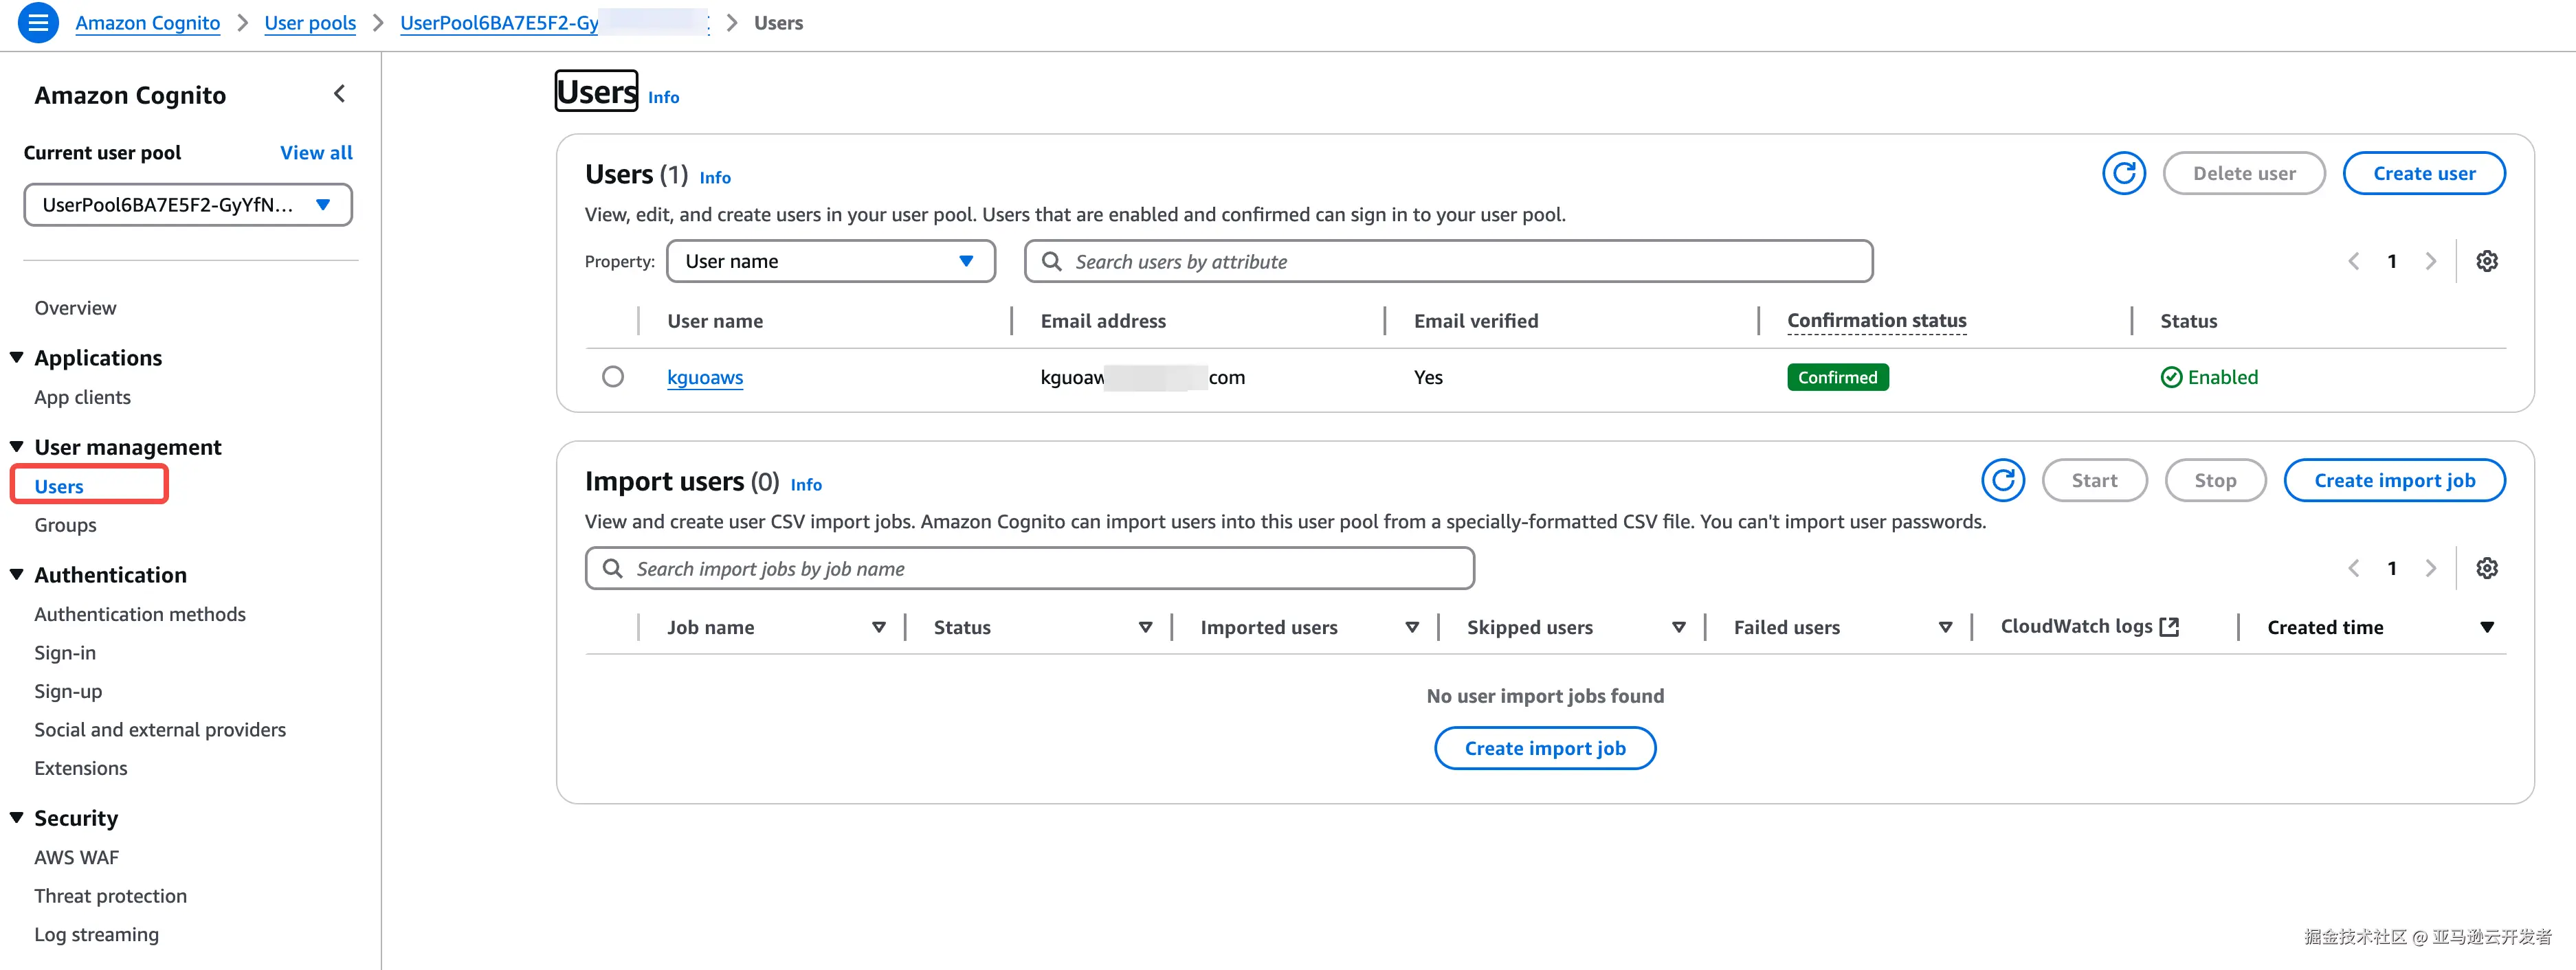Refresh the Users table
This screenshot has height=970, width=2576.
tap(2123, 174)
